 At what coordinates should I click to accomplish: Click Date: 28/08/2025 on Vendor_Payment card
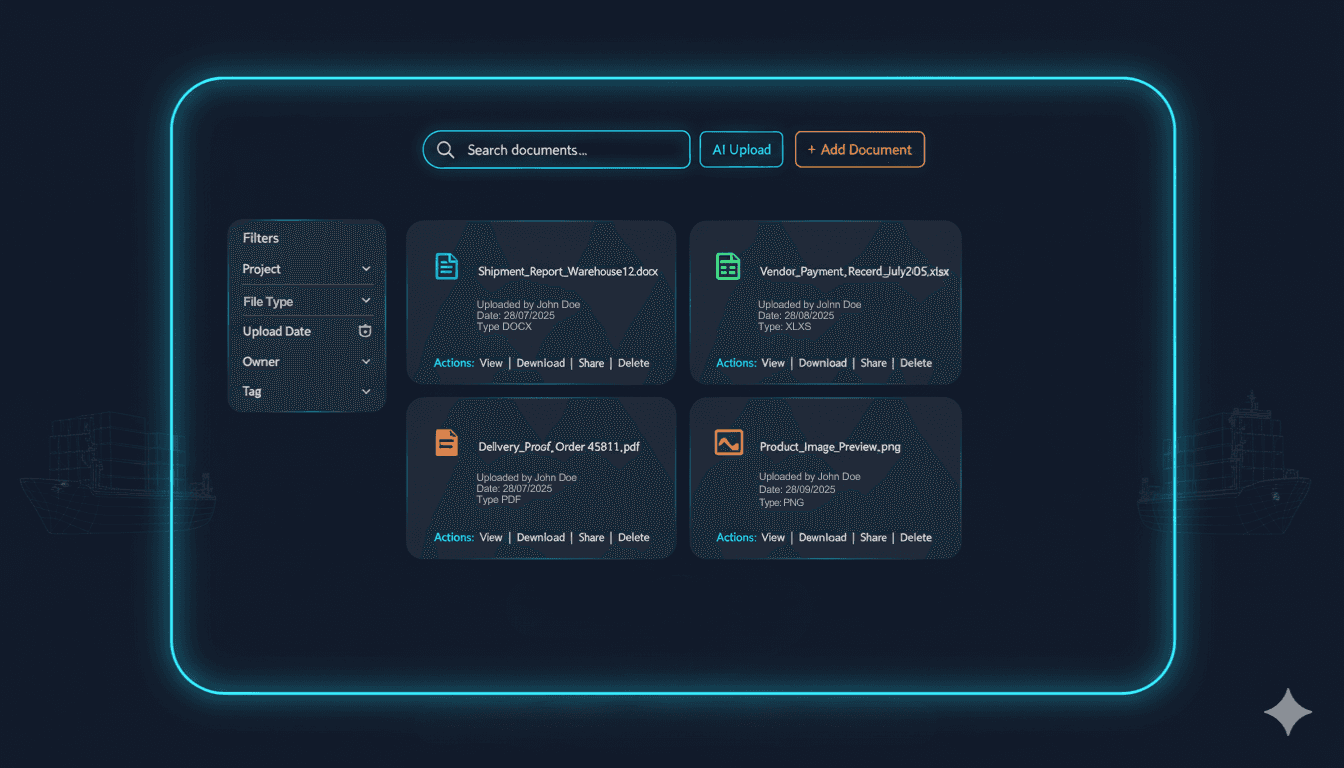(x=797, y=315)
